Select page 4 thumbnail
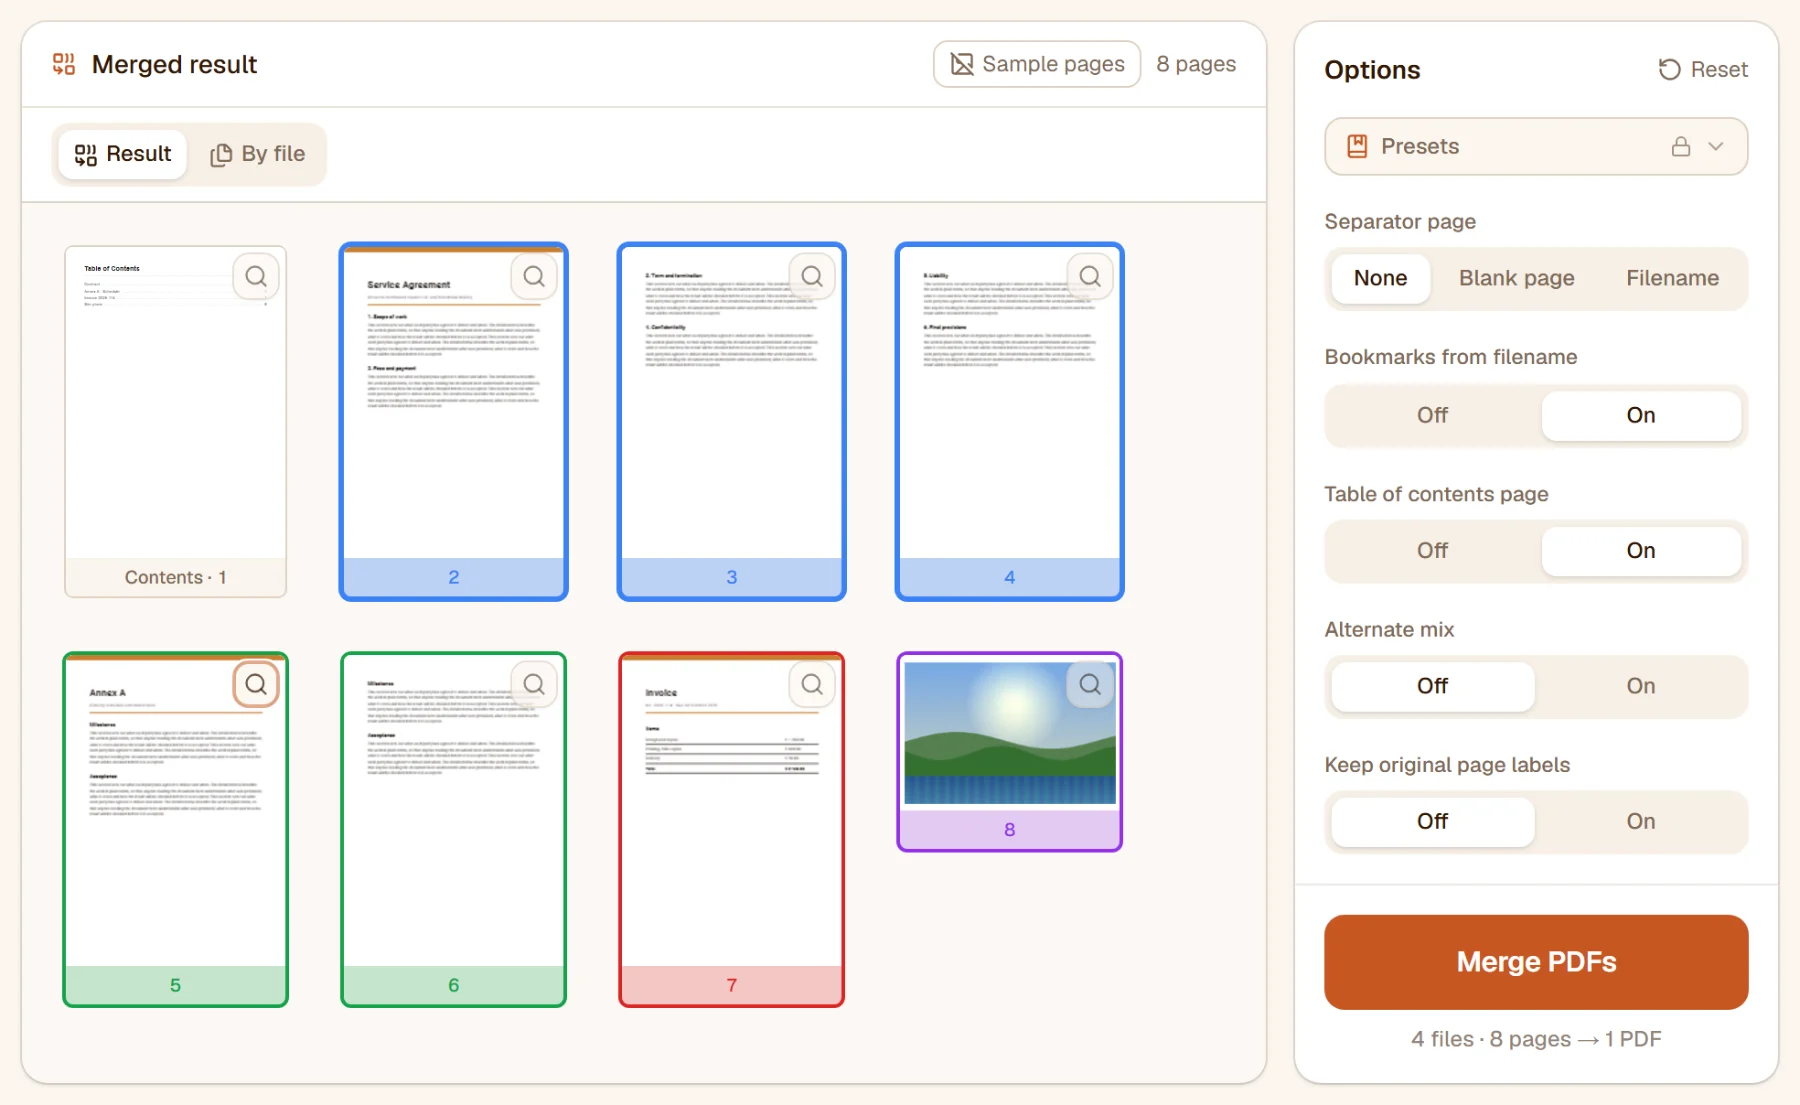The width and height of the screenshot is (1800, 1105). click(x=1010, y=421)
